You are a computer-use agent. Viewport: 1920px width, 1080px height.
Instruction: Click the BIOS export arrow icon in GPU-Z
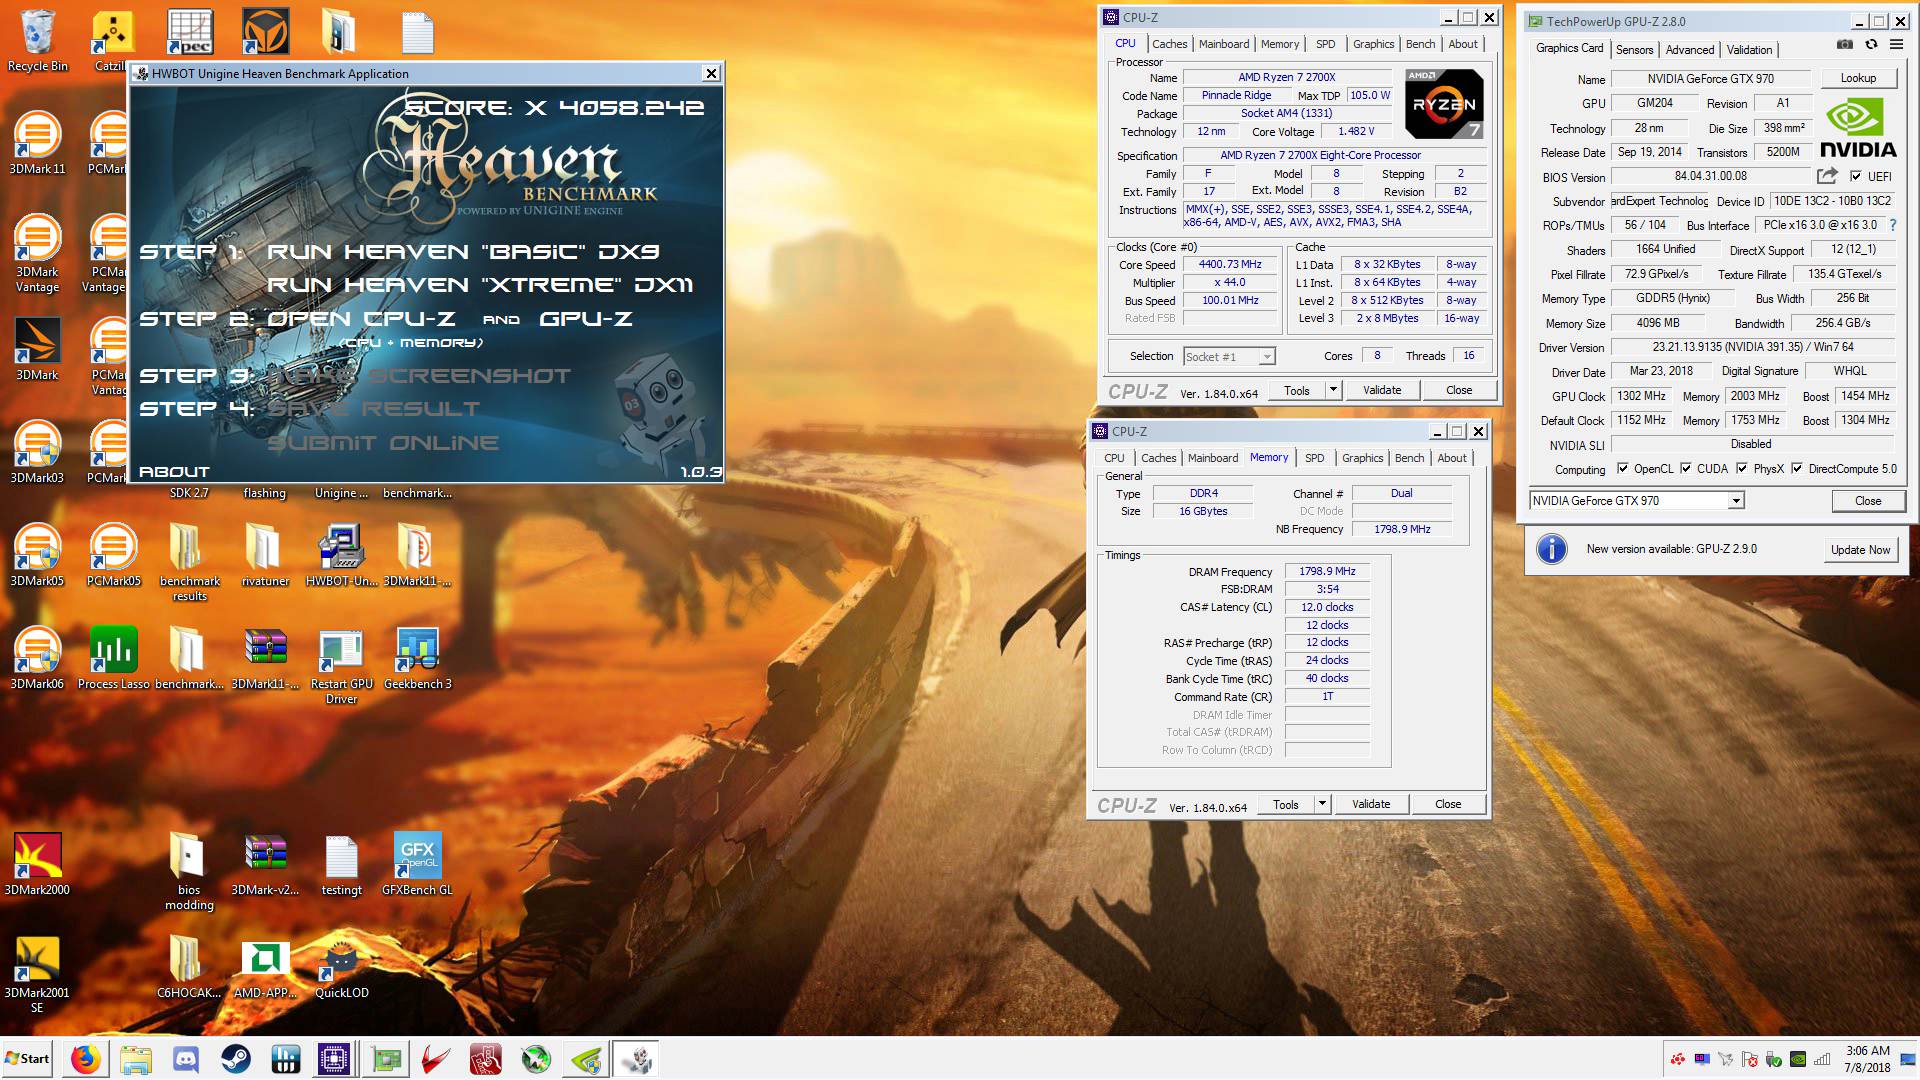1828,176
